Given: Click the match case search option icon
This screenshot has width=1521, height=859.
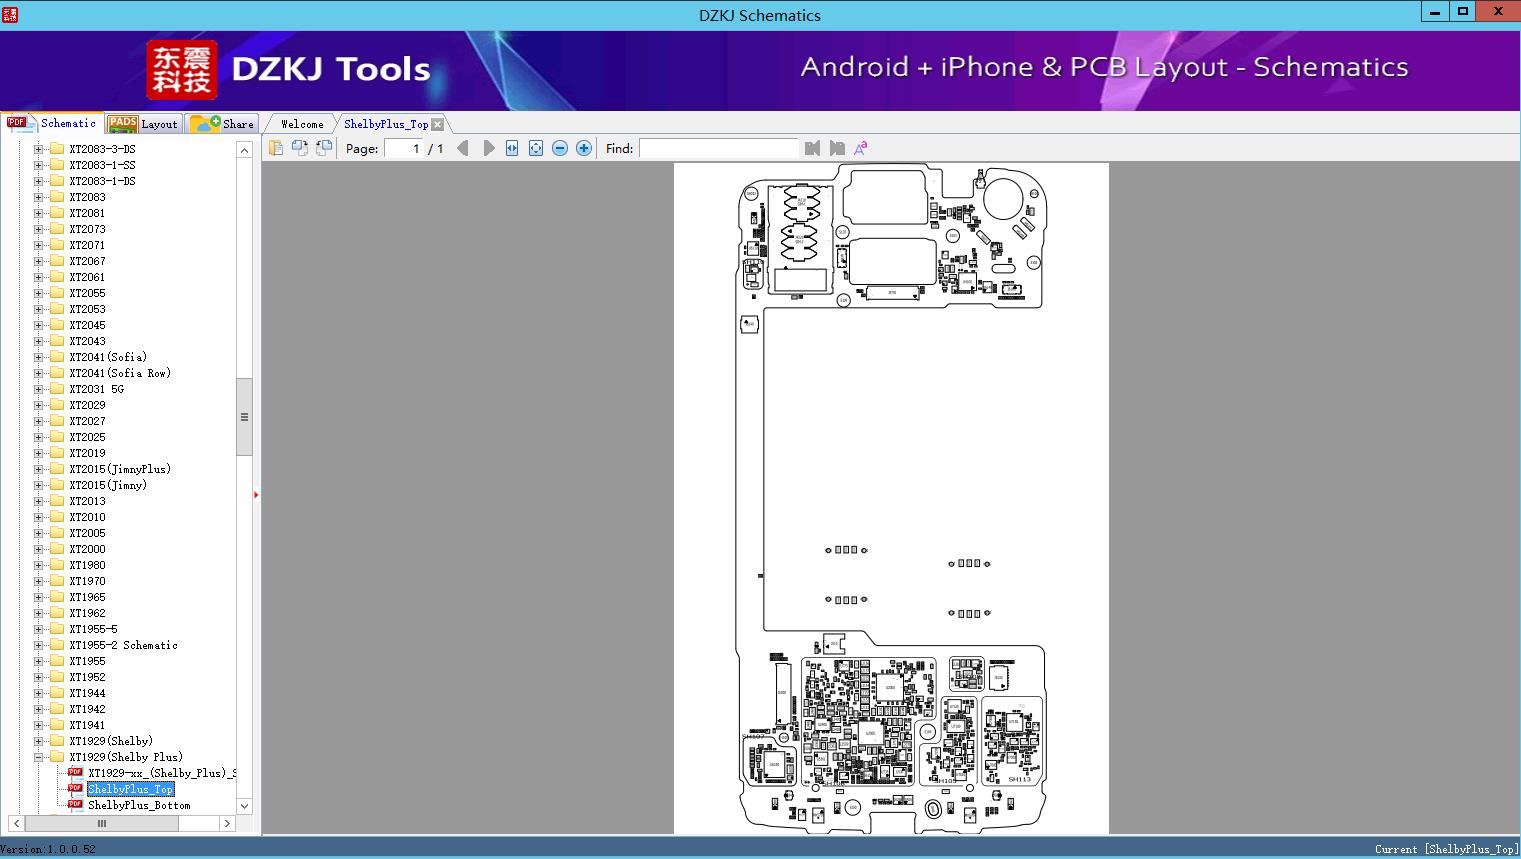Looking at the screenshot, I should click(860, 148).
